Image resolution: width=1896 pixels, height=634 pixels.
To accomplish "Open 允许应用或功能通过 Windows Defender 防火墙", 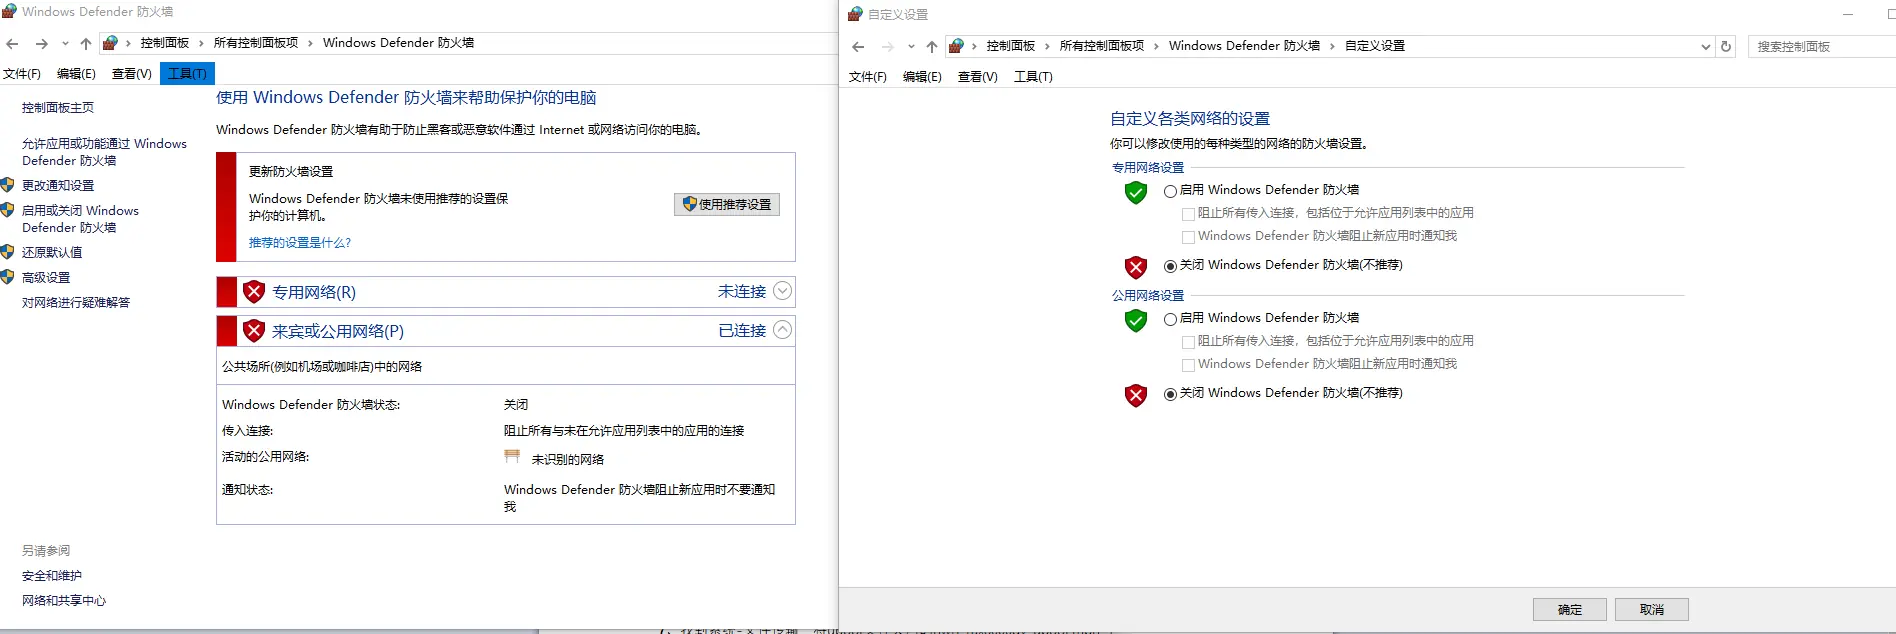I will tap(104, 152).
